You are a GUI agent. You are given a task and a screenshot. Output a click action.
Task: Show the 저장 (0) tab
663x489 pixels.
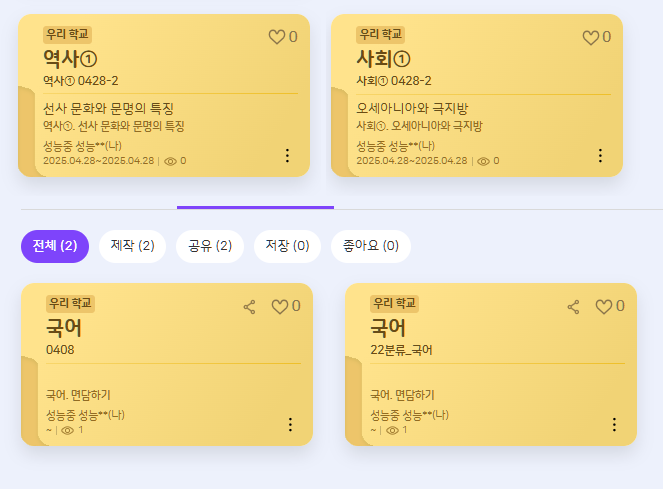(287, 246)
